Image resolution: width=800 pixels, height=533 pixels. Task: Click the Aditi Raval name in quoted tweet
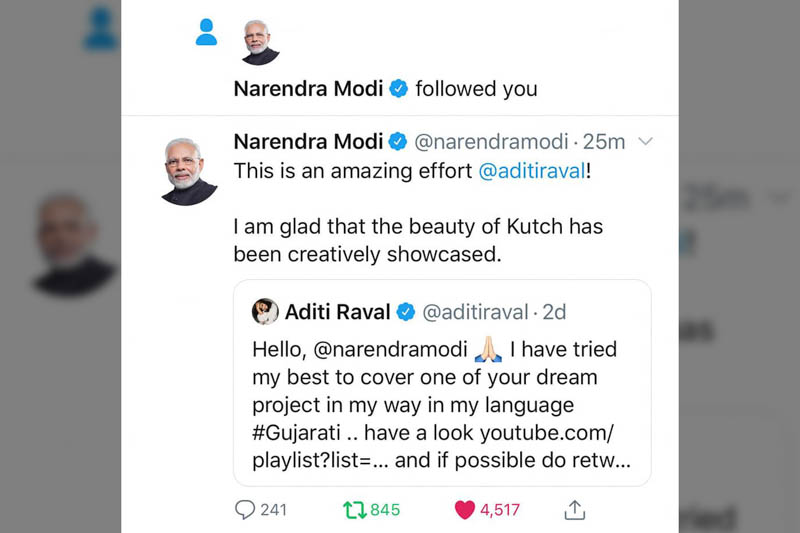click(x=338, y=312)
